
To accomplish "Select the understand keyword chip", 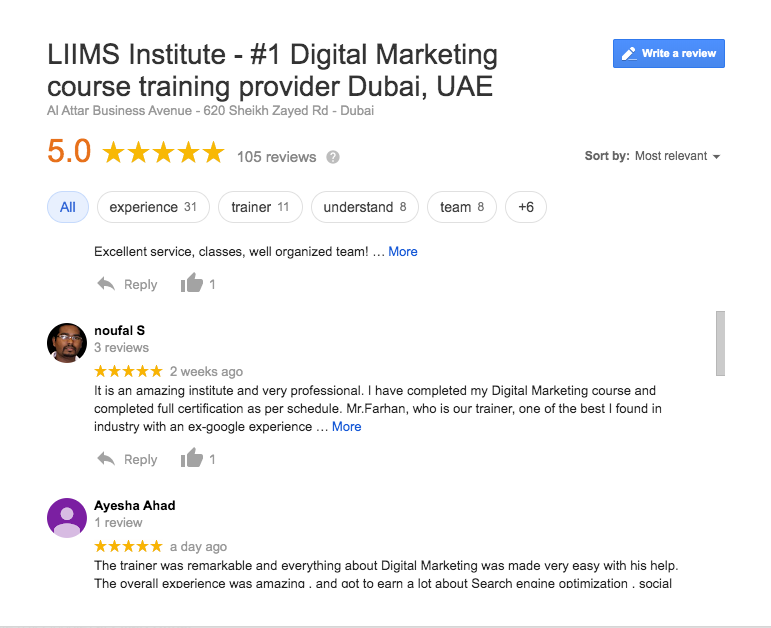I will click(x=365, y=207).
